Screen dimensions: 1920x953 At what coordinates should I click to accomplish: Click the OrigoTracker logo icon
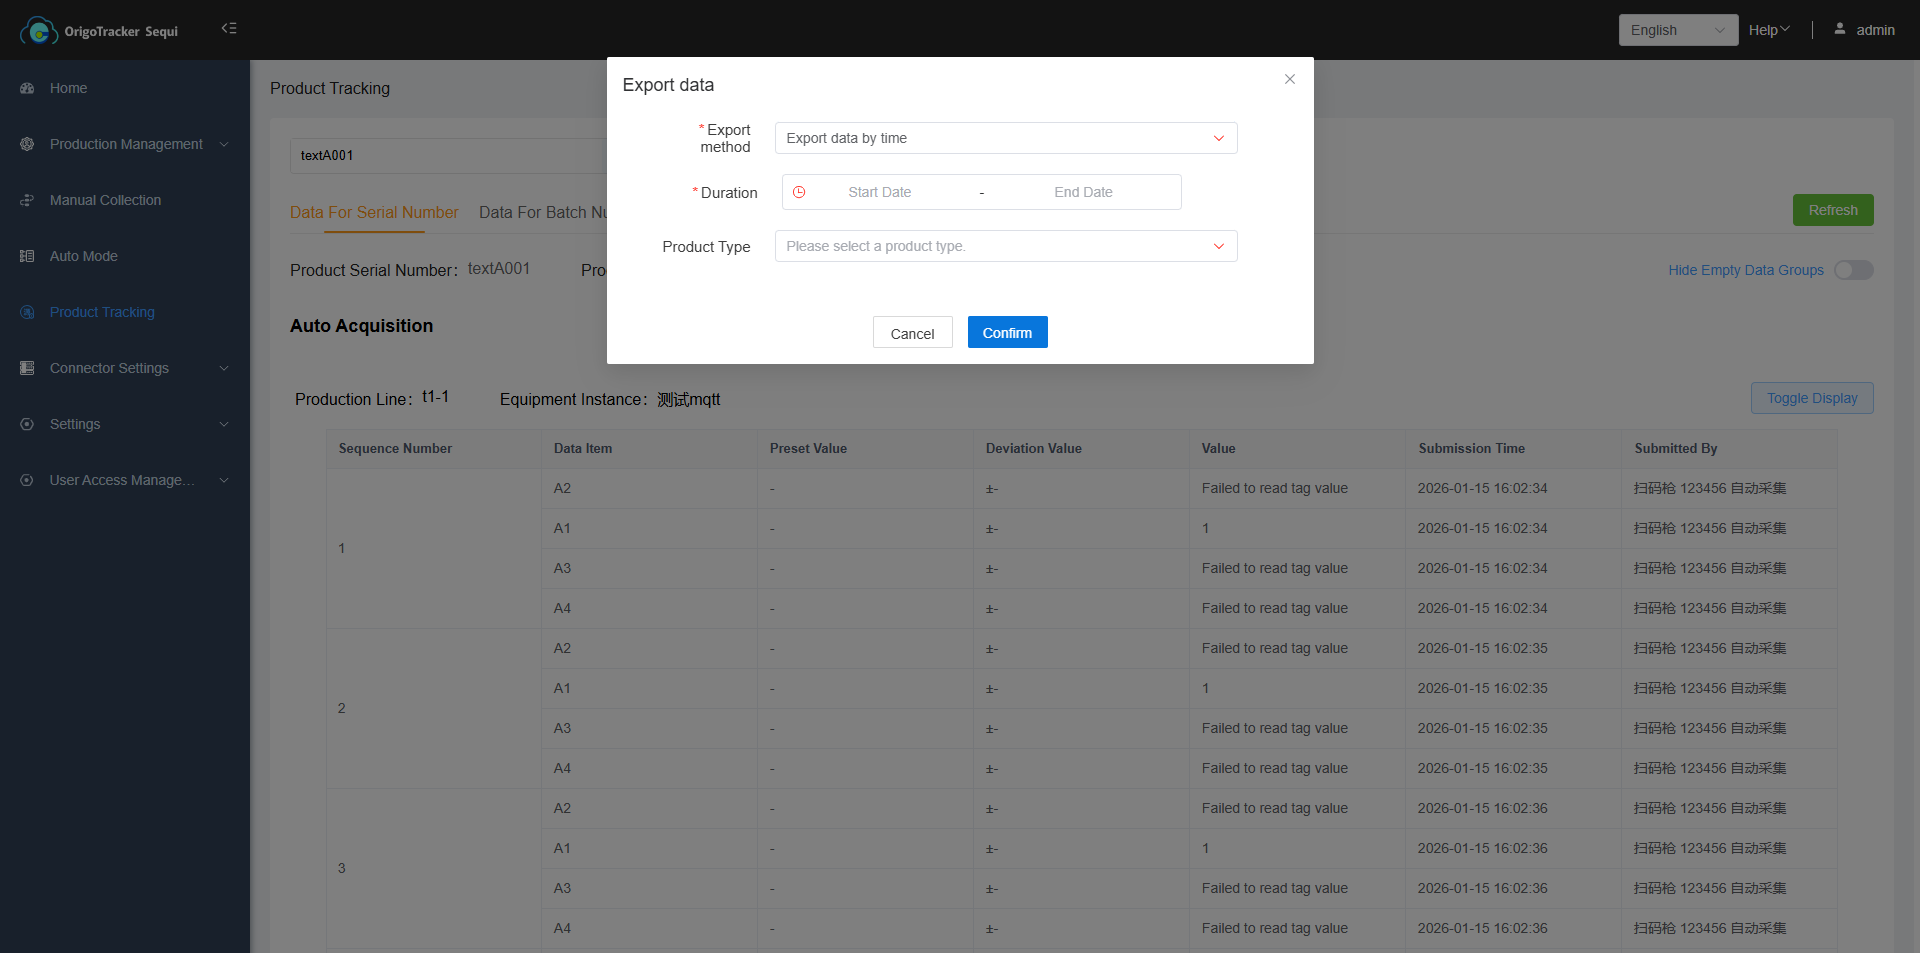pyautogui.click(x=38, y=31)
